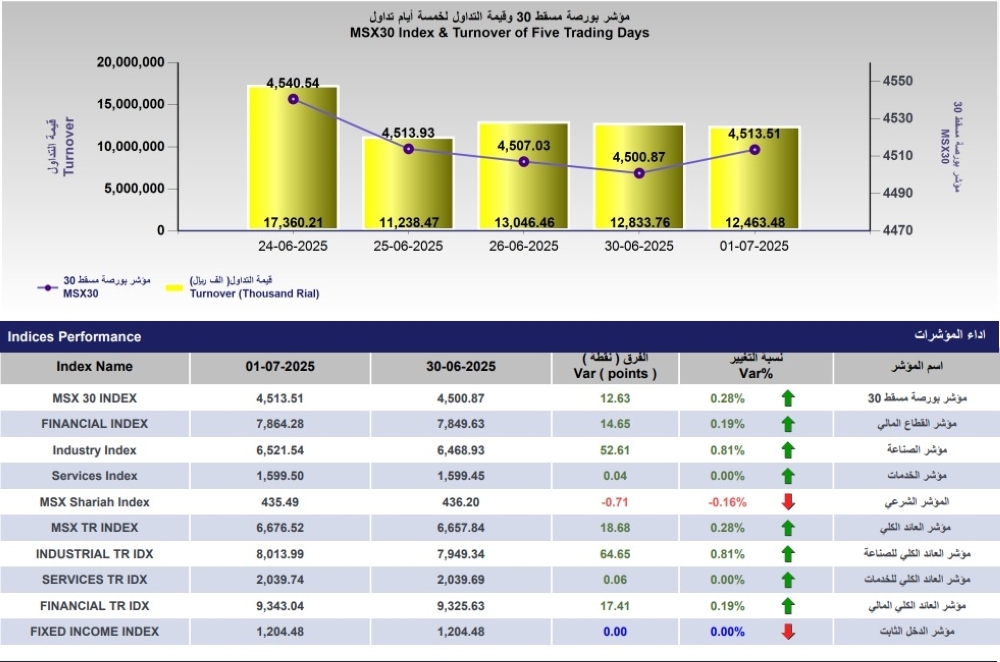Click the Index Name column header
Screen dimensions: 1000x662
(x=94, y=367)
